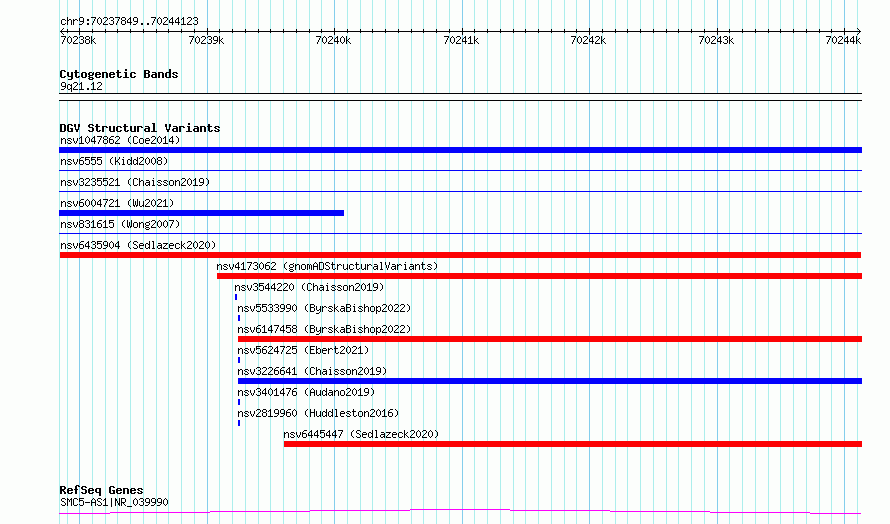The width and height of the screenshot is (890, 524).
Task: Open the nsv6435904 (Sedlazeck2020) variant label
Action: (x=138, y=245)
